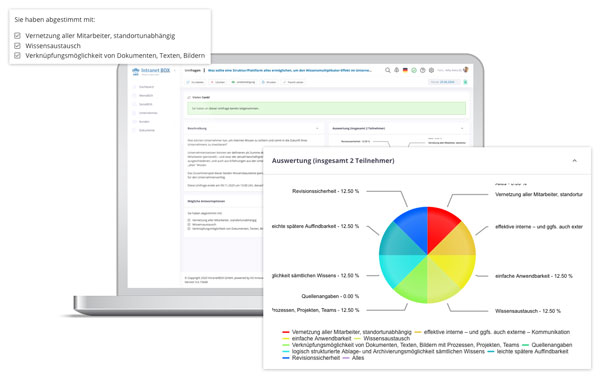This screenshot has width=600, height=378.
Task: Click the green checkmark status icon
Action: tap(414, 70)
